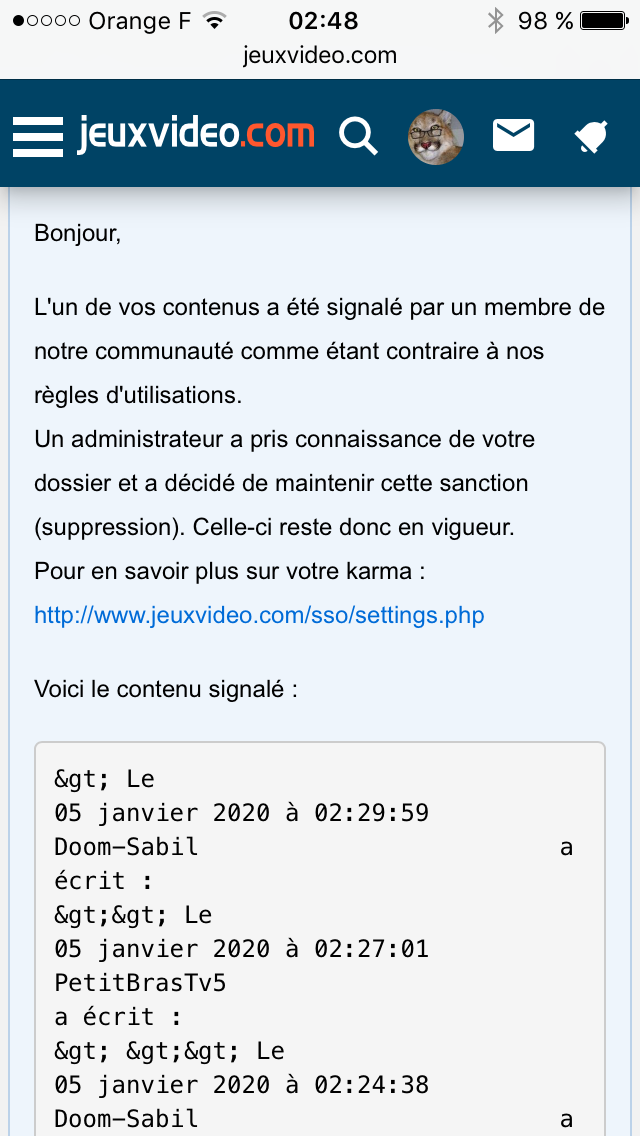Tap Doom-Sabil under the 02:29:59 timestamp
The height and width of the screenshot is (1136, 640).
tap(126, 847)
